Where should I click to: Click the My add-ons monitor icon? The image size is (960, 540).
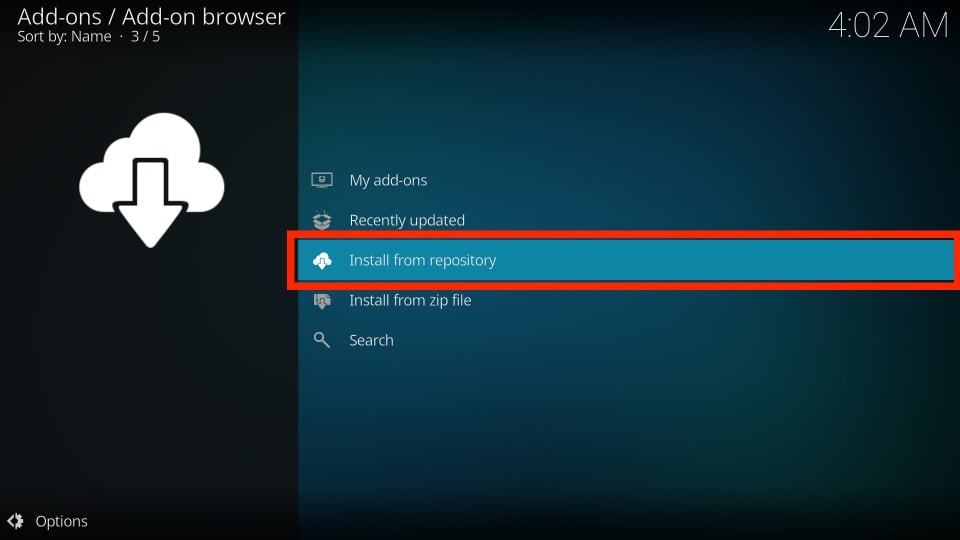[x=321, y=180]
